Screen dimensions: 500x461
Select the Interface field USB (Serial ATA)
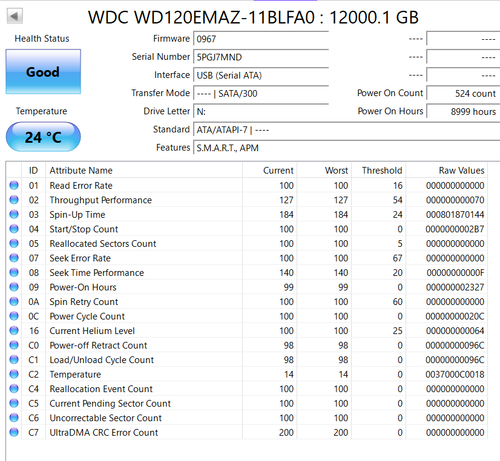pyautogui.click(x=261, y=75)
